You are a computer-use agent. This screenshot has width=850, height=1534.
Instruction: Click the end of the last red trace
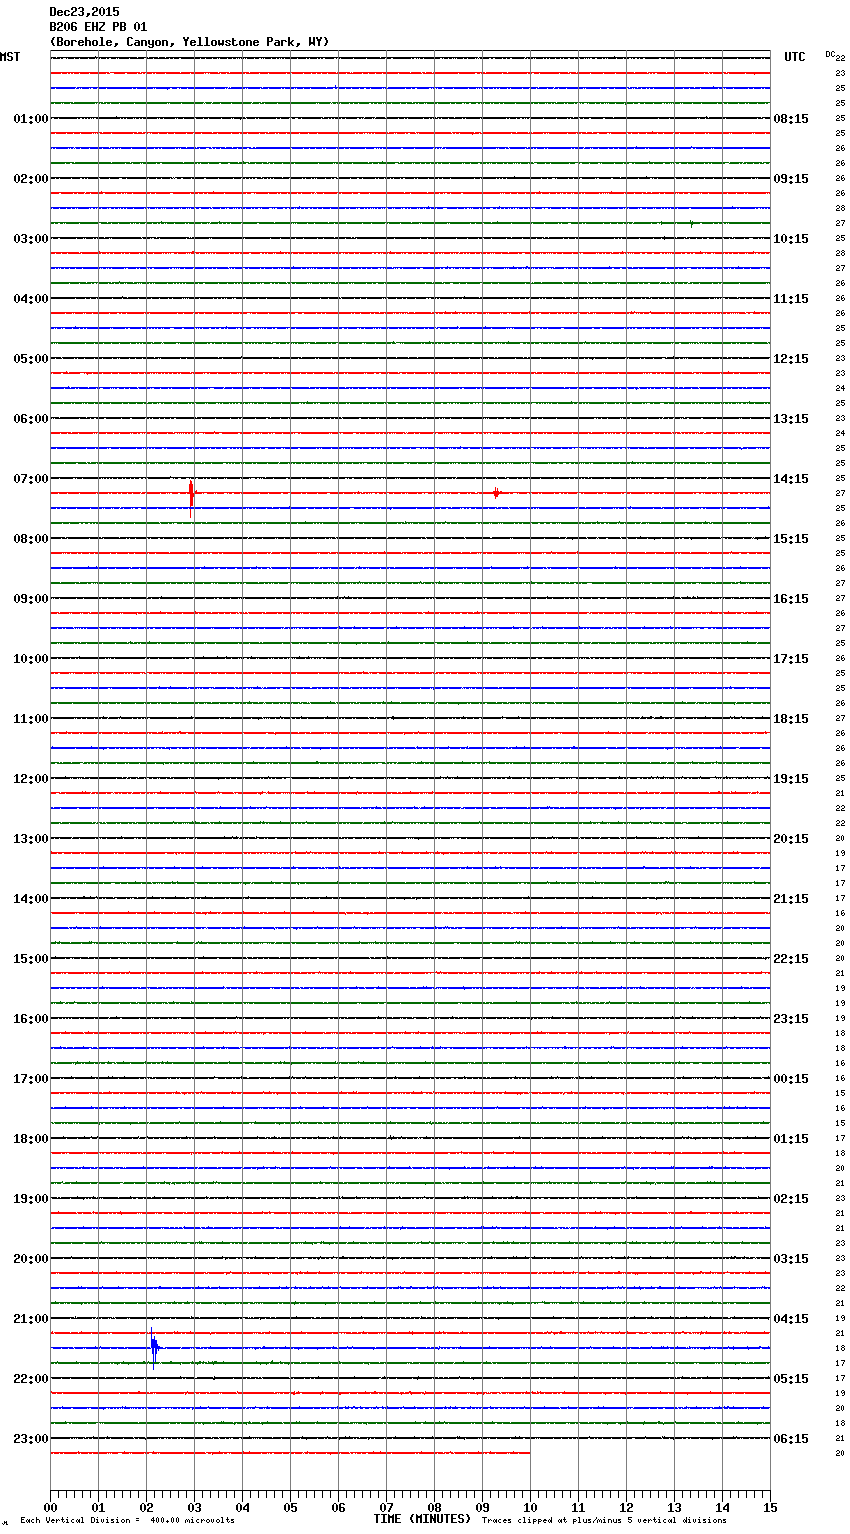pyautogui.click(x=529, y=1453)
